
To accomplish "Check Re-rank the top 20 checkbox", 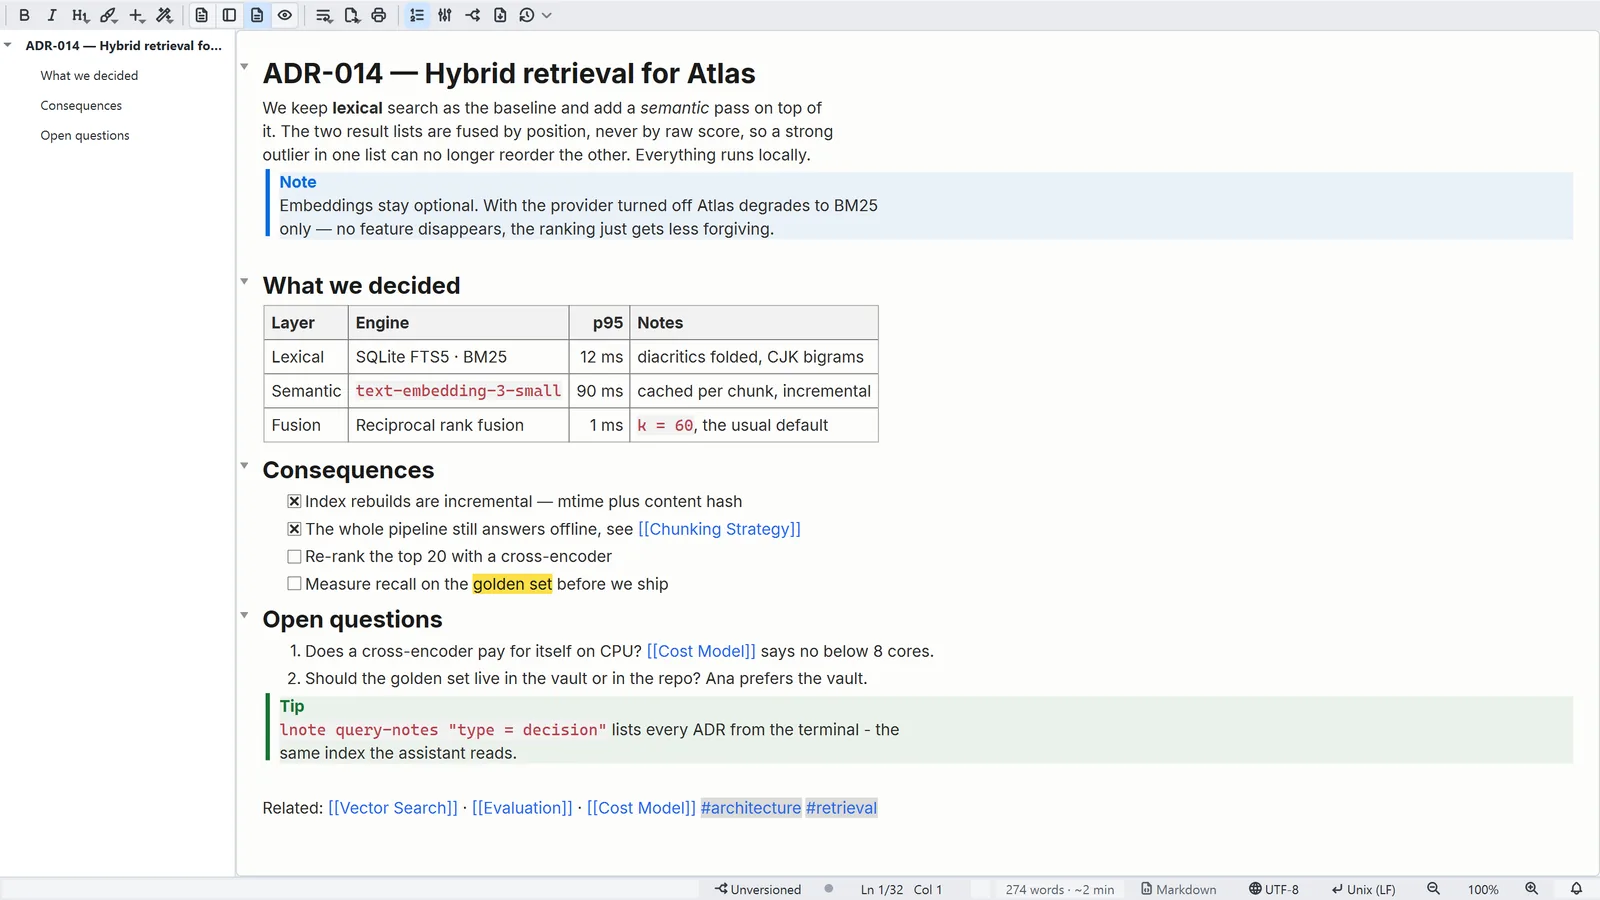I will click(294, 556).
